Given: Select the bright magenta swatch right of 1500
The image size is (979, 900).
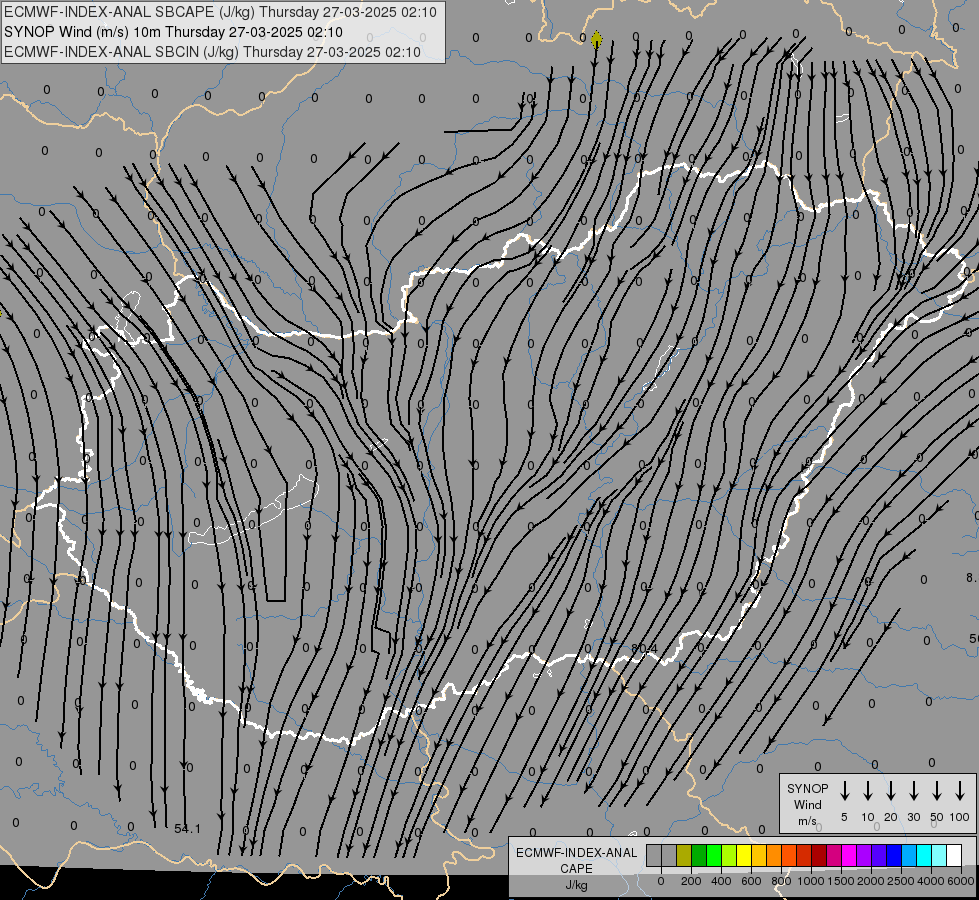Looking at the screenshot, I should (x=849, y=855).
